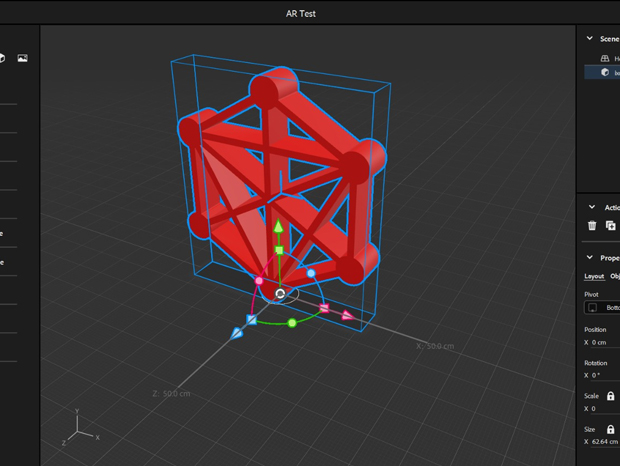Click the blue Z-axis move arrow

(237, 333)
